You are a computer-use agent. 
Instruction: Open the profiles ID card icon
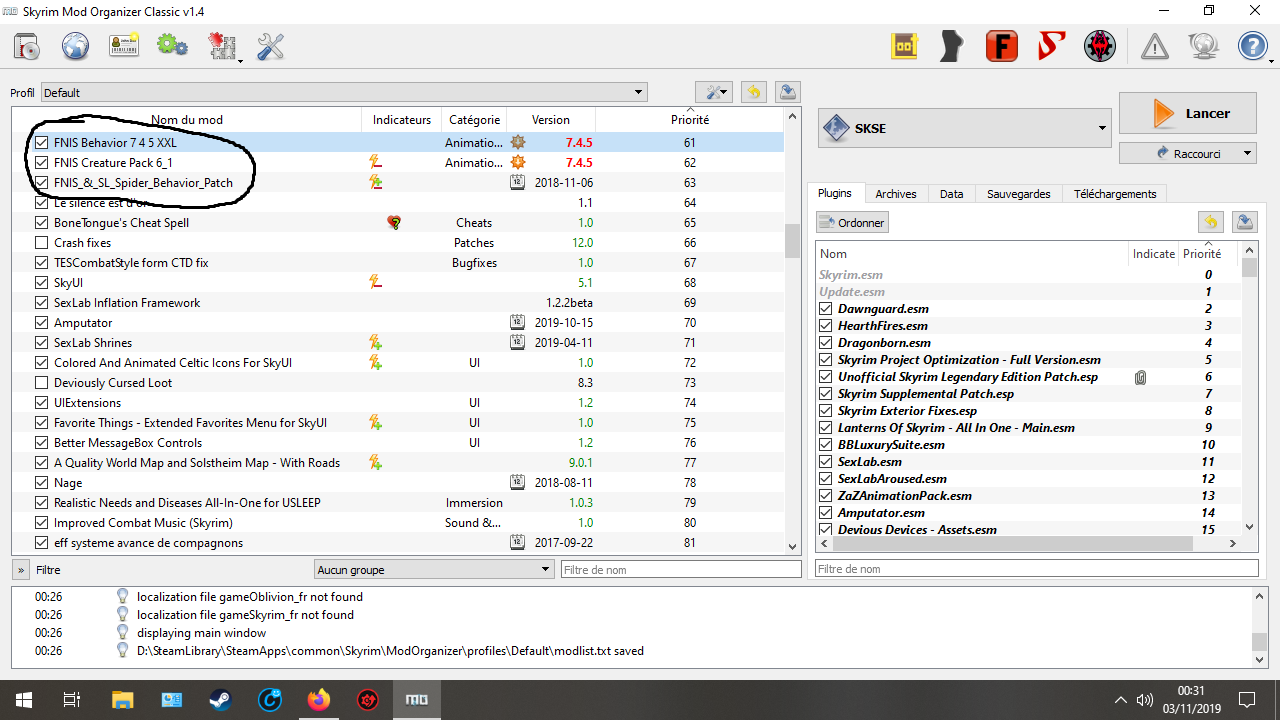coord(124,46)
